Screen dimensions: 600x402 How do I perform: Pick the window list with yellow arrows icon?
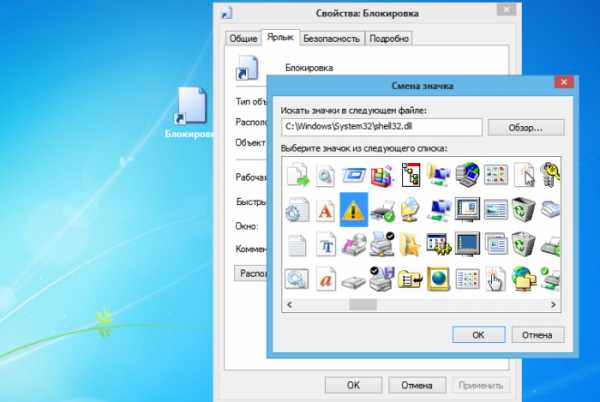439,244
